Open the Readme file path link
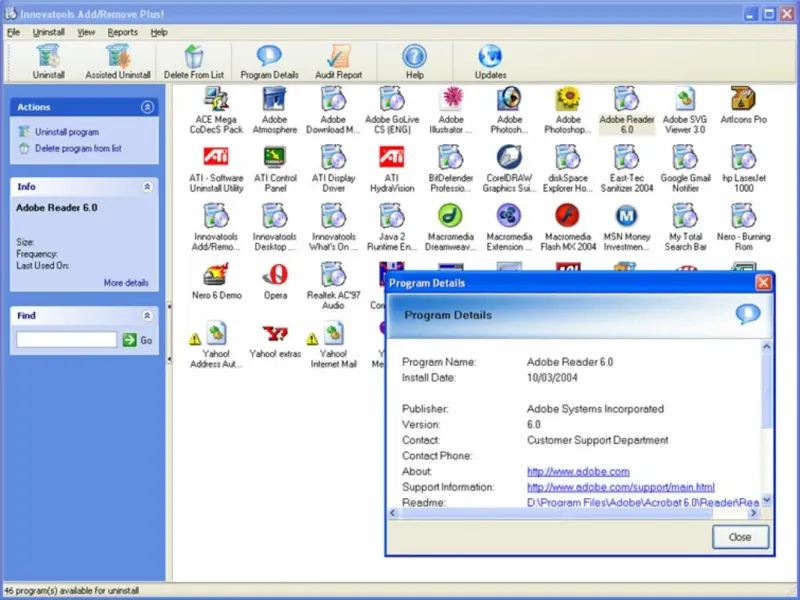 (x=643, y=503)
